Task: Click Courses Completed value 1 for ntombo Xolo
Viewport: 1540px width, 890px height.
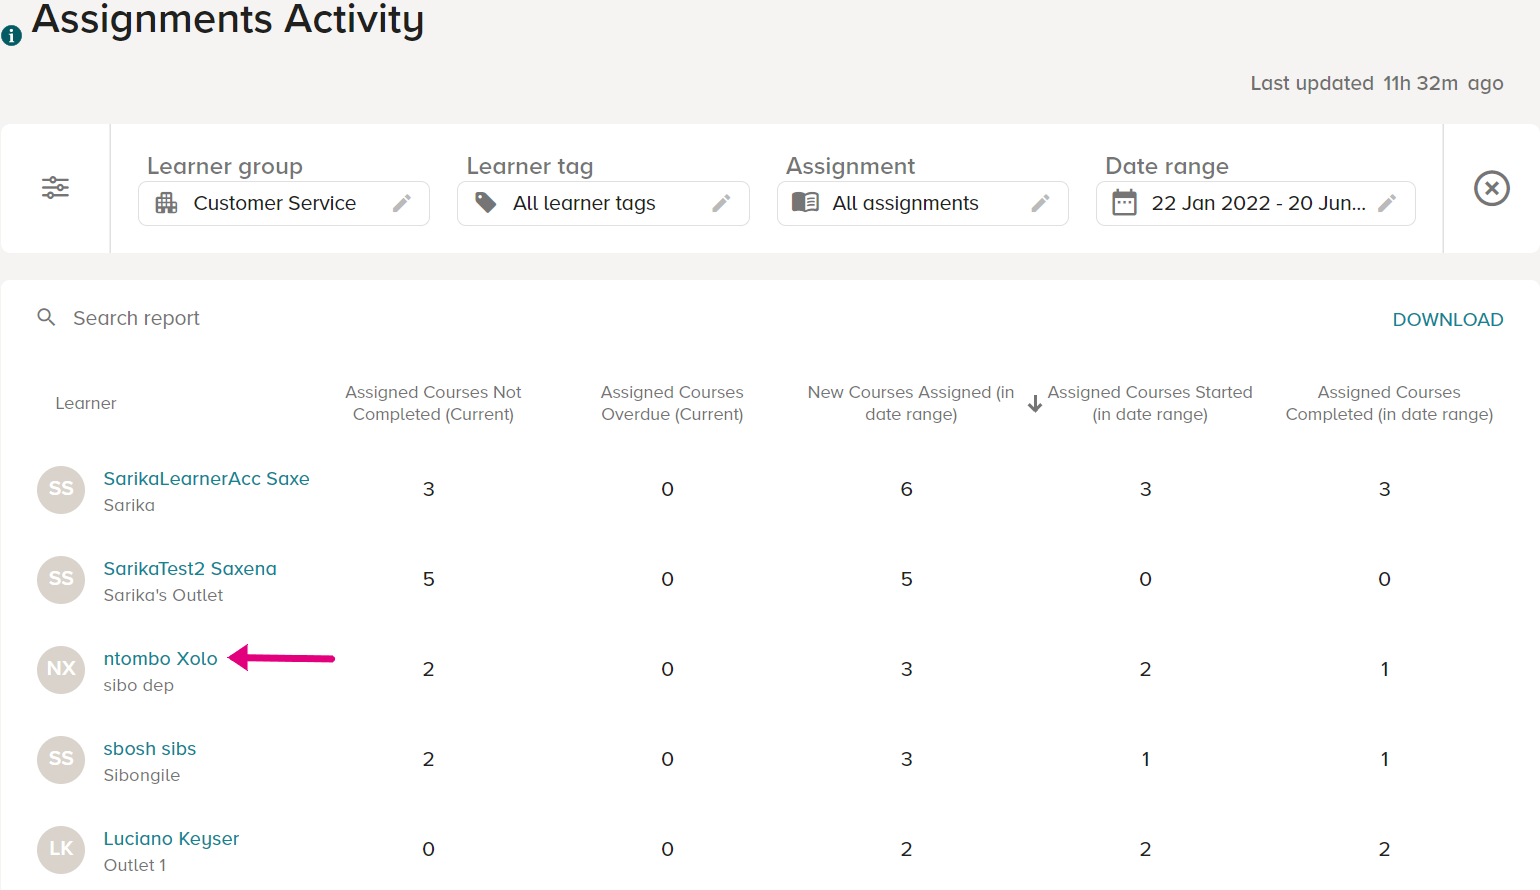Action: 1384,669
